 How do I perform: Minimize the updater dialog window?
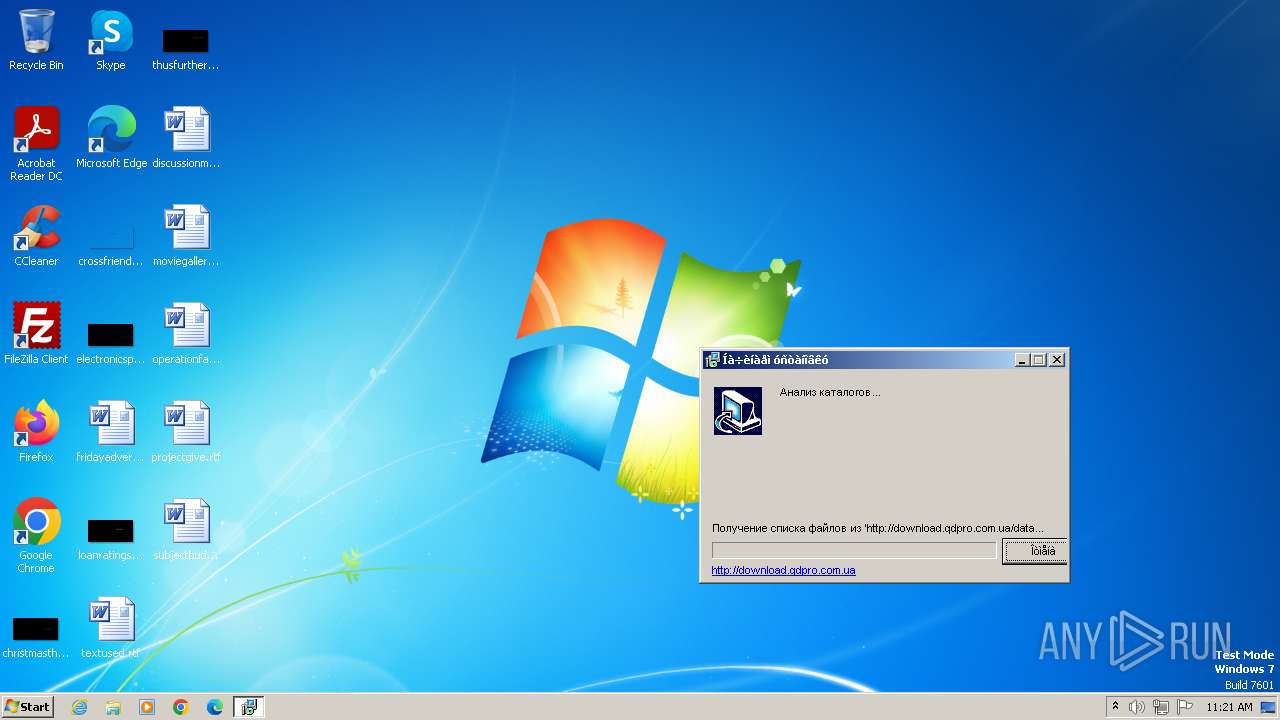click(1022, 360)
